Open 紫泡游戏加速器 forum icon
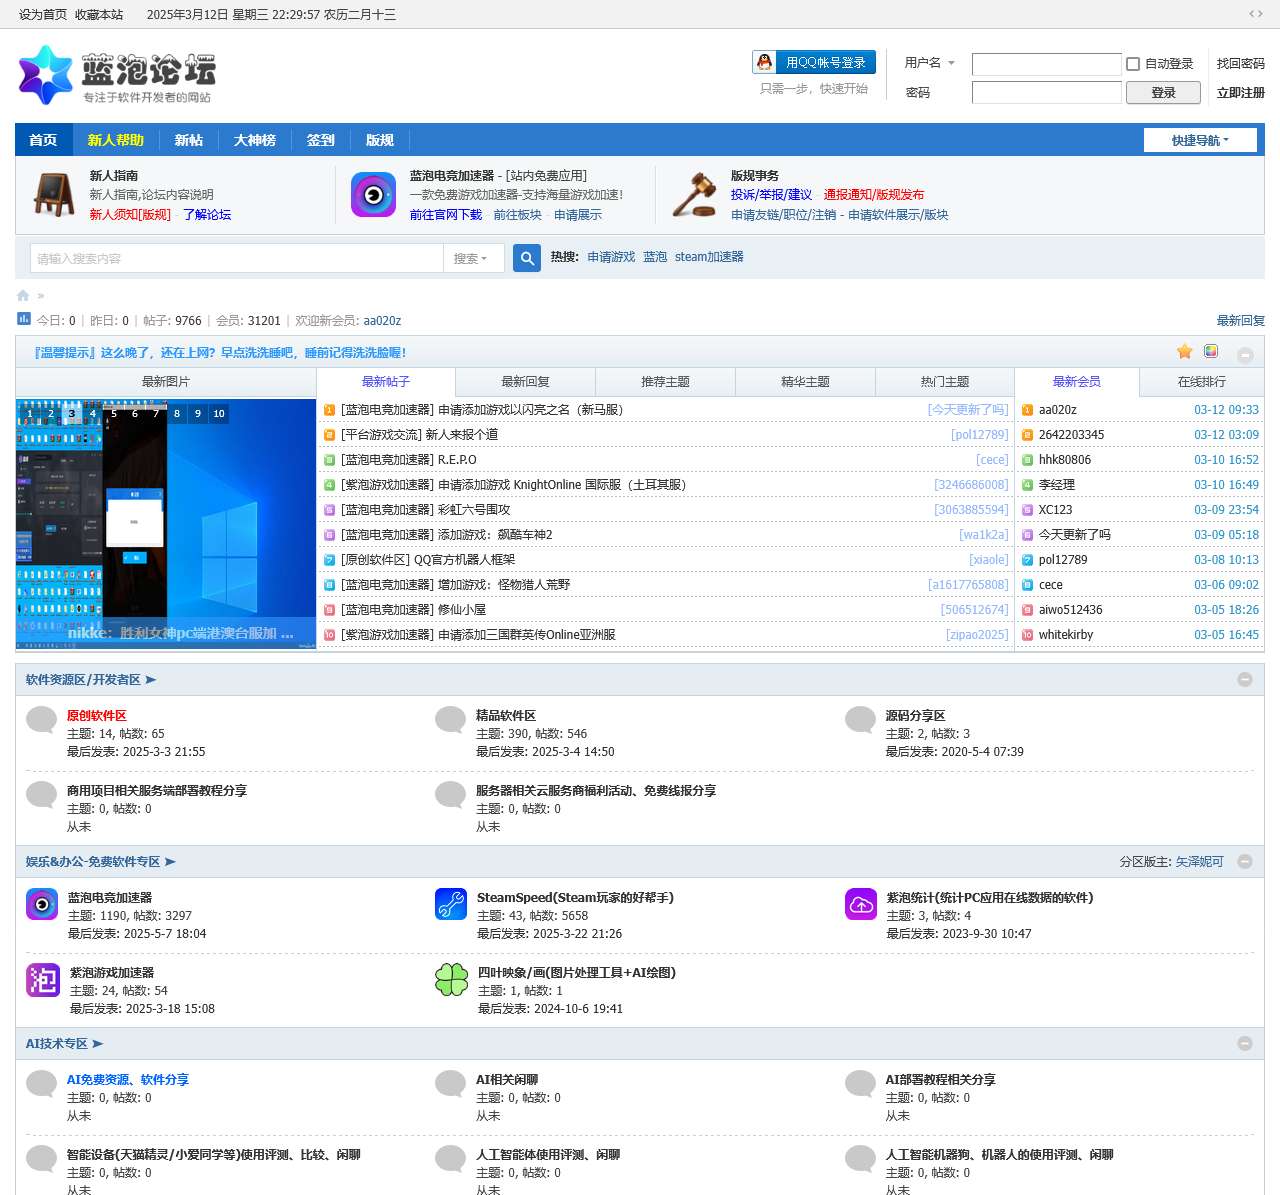The image size is (1280, 1195). point(43,980)
